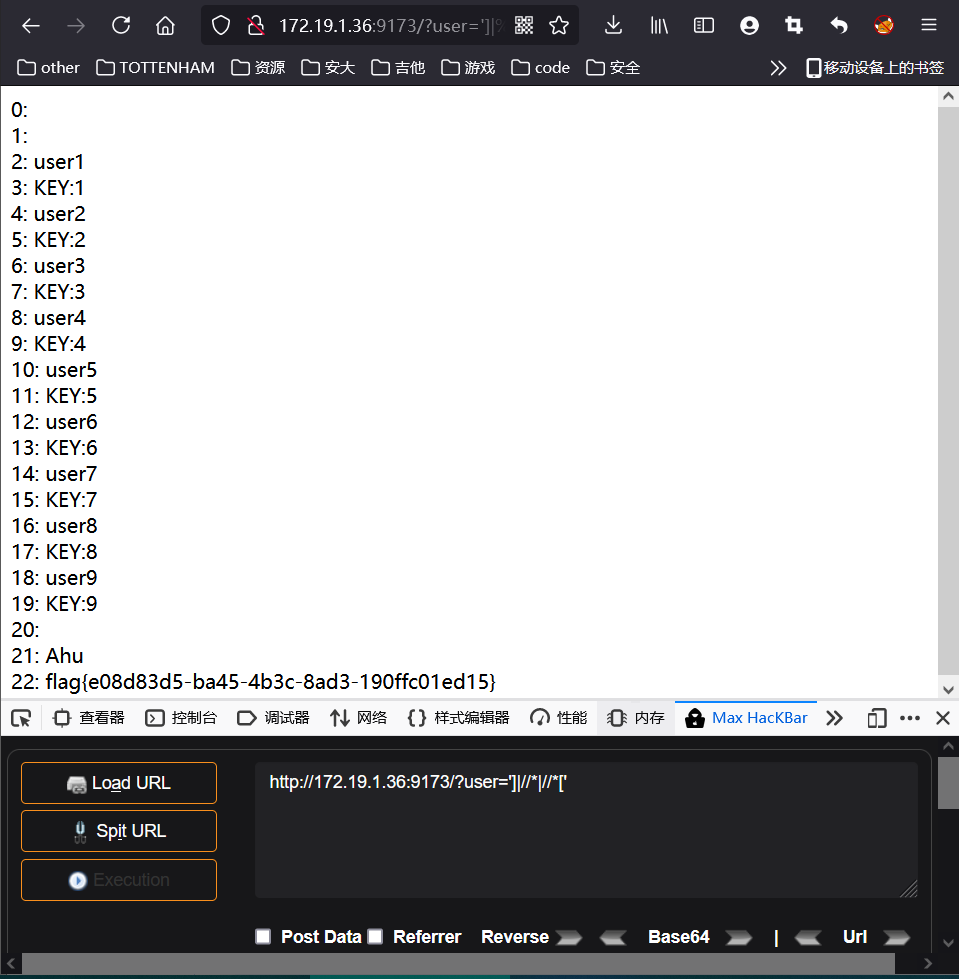Enable the Referrer checkbox
This screenshot has height=979, width=959.
click(x=375, y=937)
